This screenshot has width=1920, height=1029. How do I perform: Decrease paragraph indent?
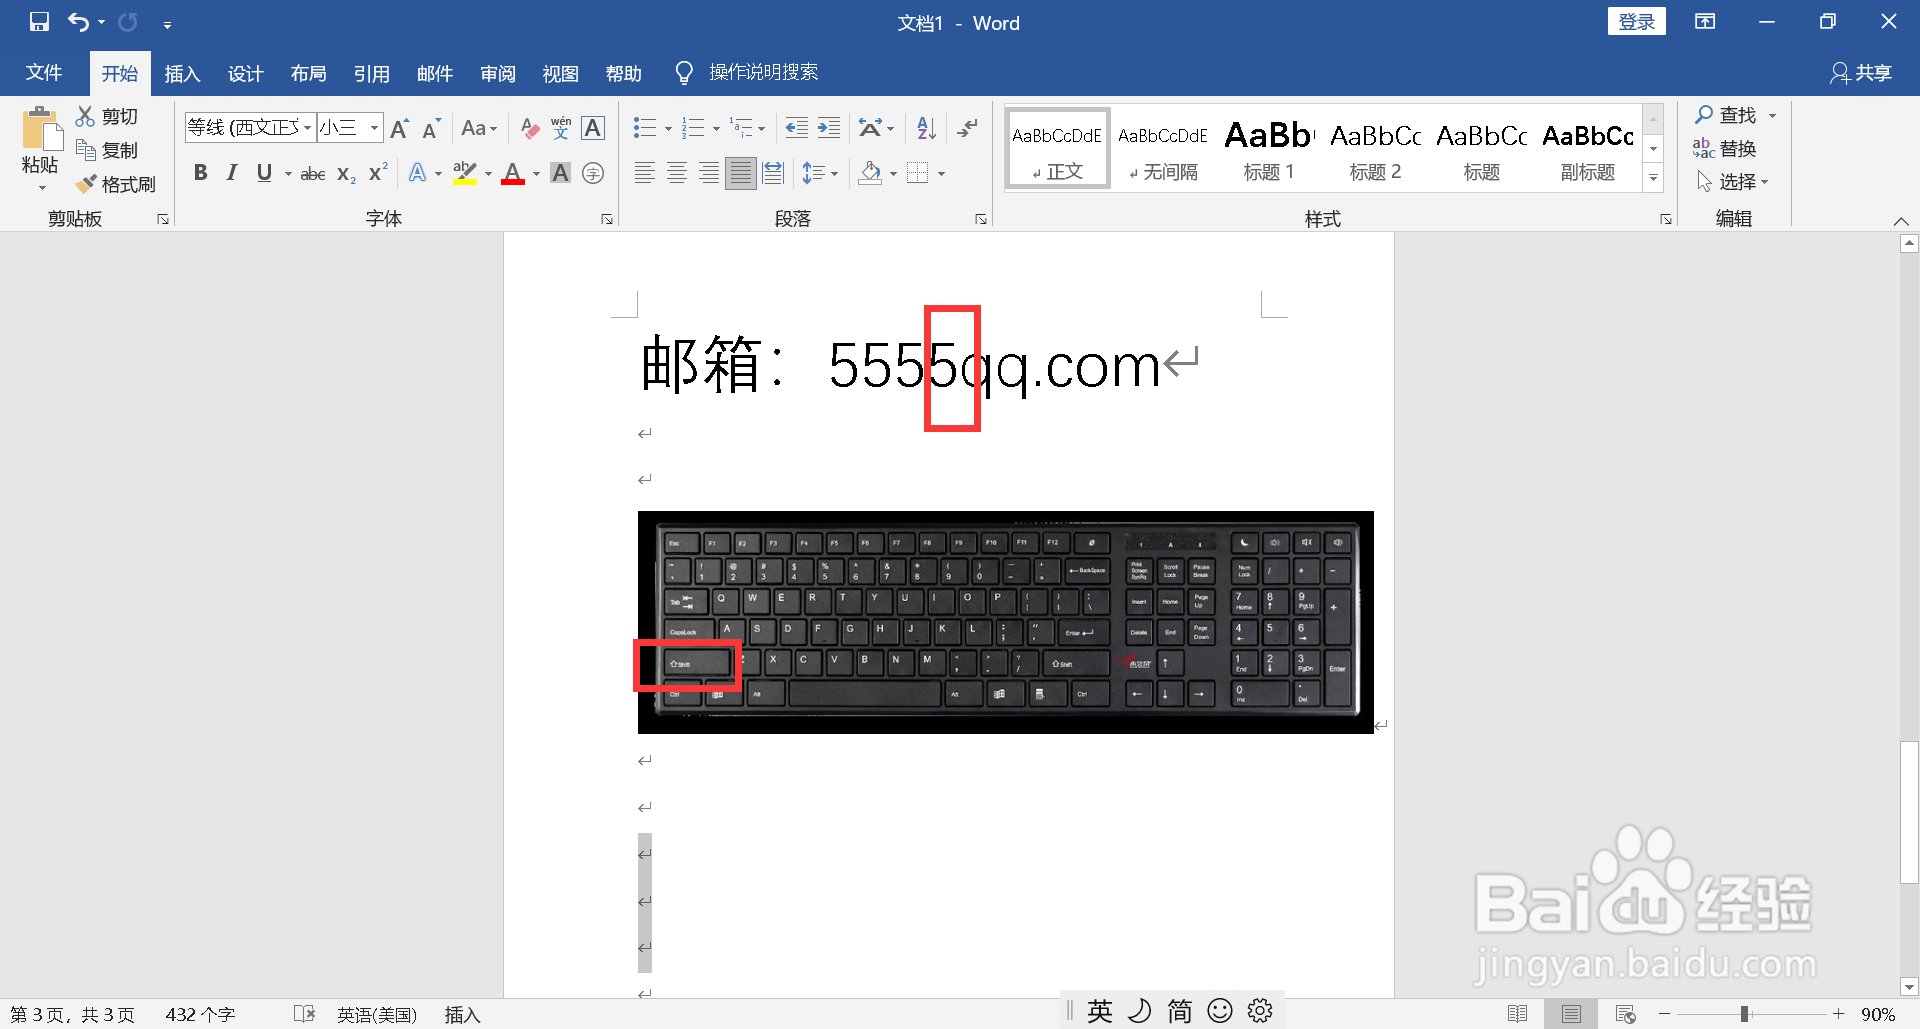(x=797, y=128)
